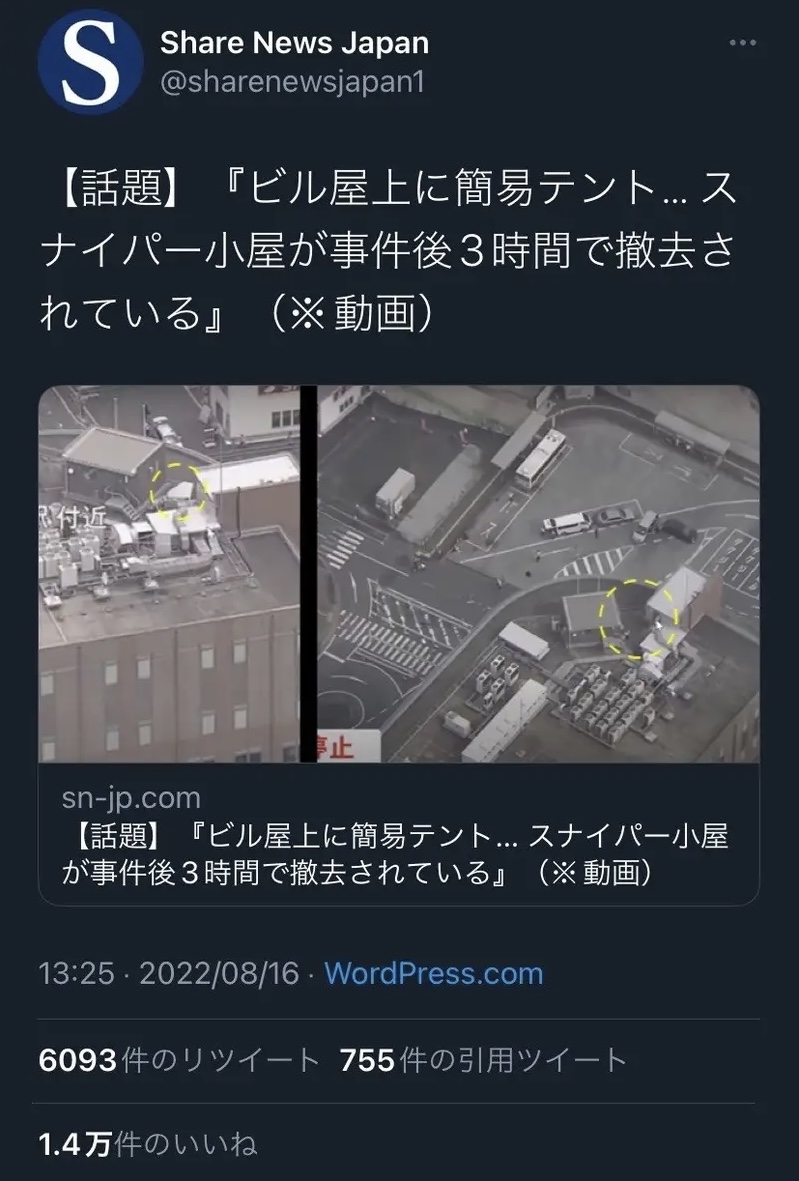View the 6093件のリツイート list
Image resolution: width=799 pixels, height=1181 pixels.
pyautogui.click(x=179, y=1060)
